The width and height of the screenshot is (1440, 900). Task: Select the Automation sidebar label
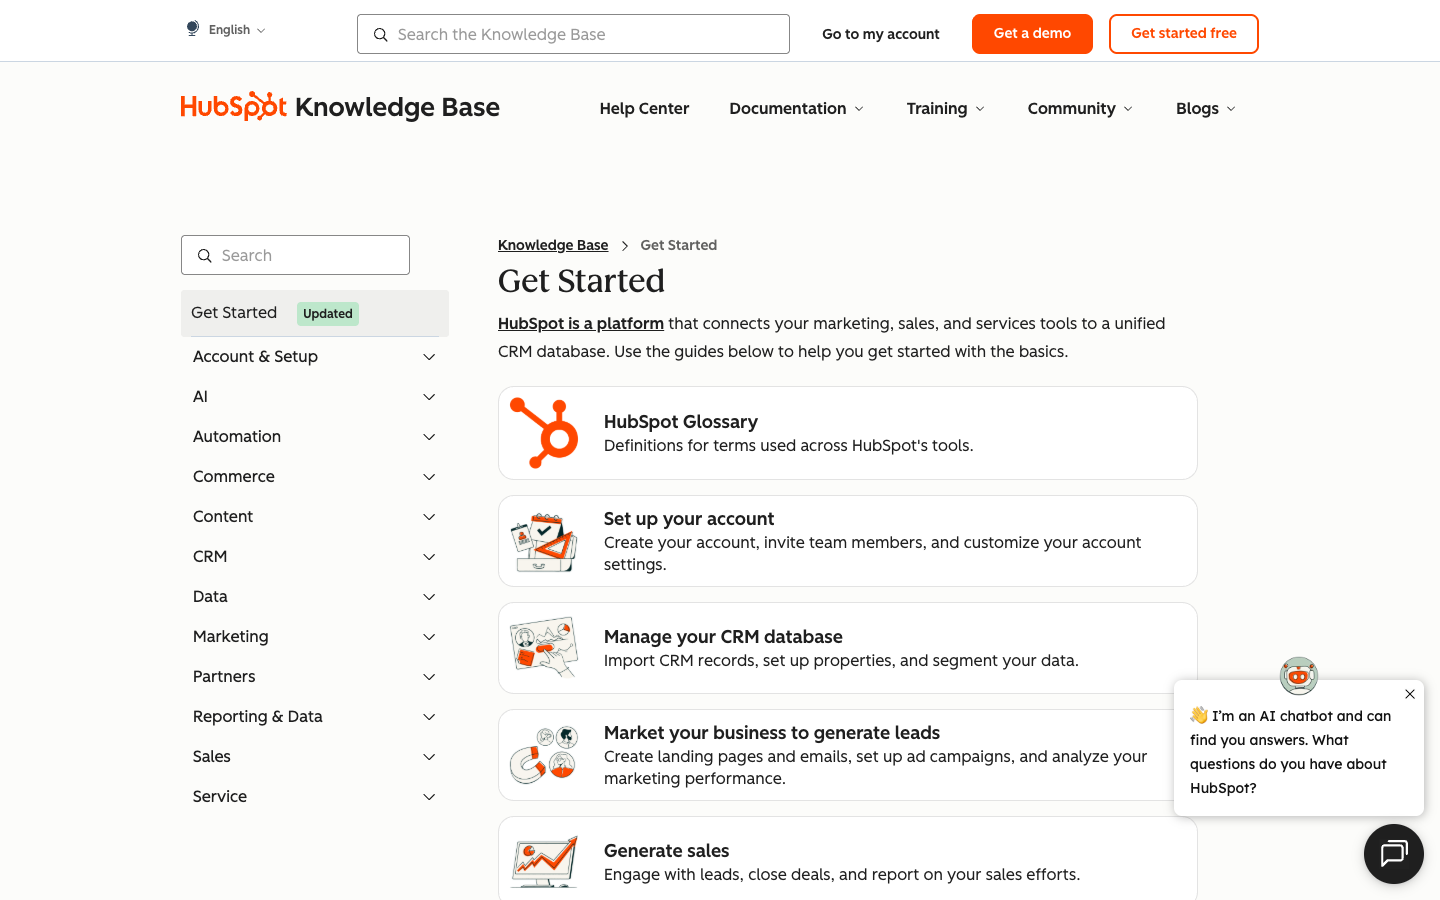[x=237, y=437]
